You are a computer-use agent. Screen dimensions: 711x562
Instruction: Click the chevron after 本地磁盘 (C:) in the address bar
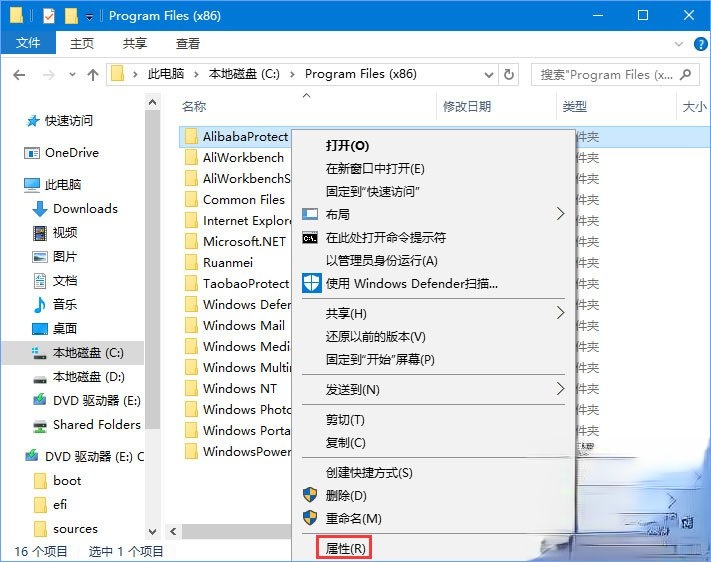click(292, 74)
